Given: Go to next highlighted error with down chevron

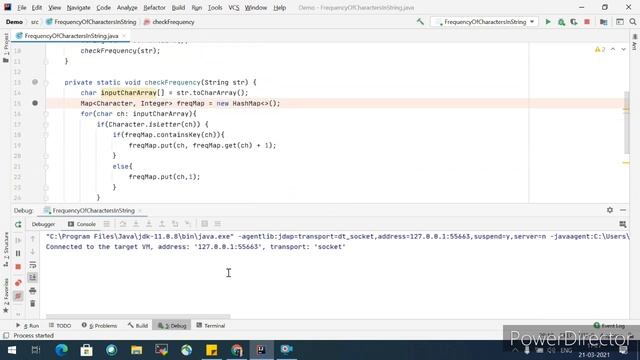Looking at the screenshot, I should (x=623, y=49).
